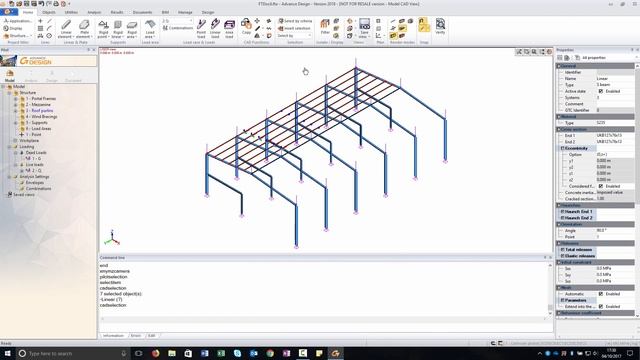
Task: Open the BIM ribbon tab
Action: click(x=165, y=12)
